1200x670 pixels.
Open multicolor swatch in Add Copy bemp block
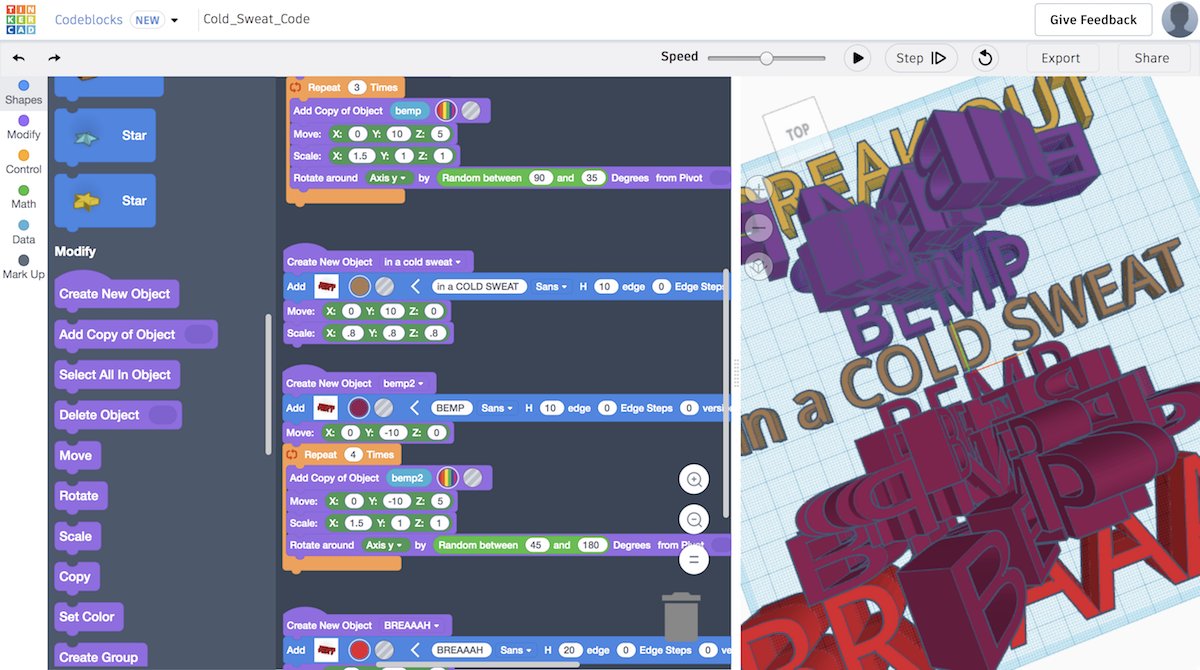click(x=446, y=111)
